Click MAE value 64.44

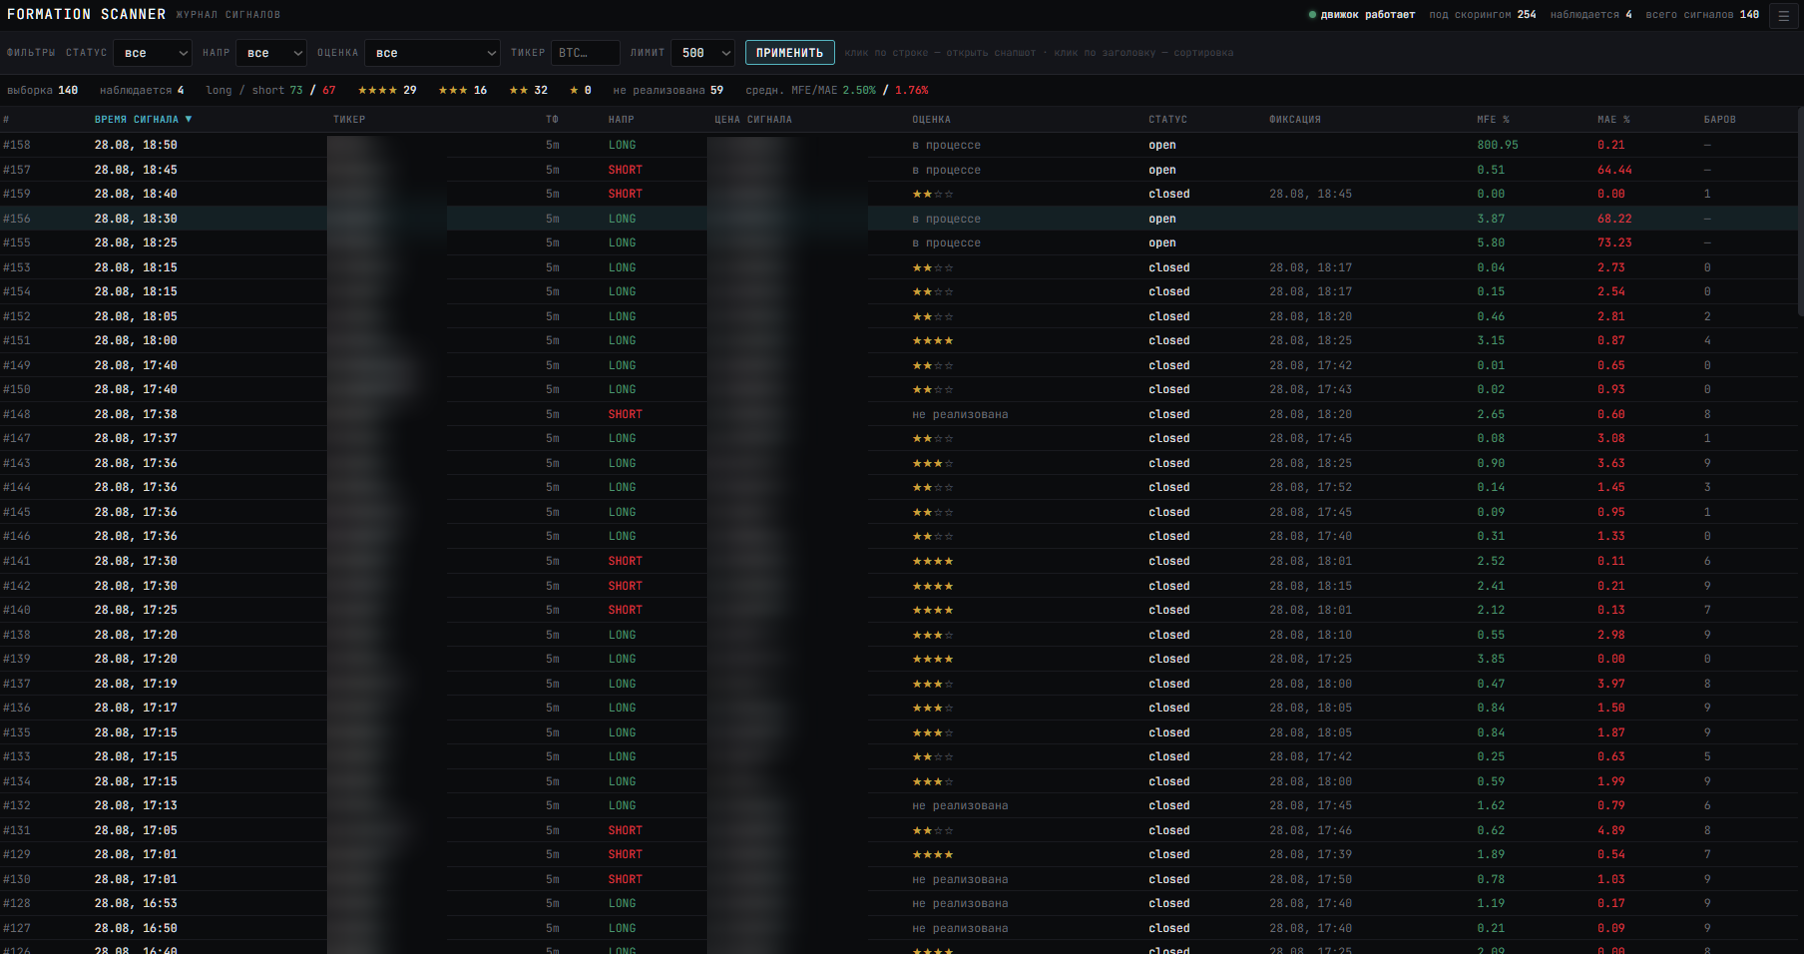point(1614,170)
